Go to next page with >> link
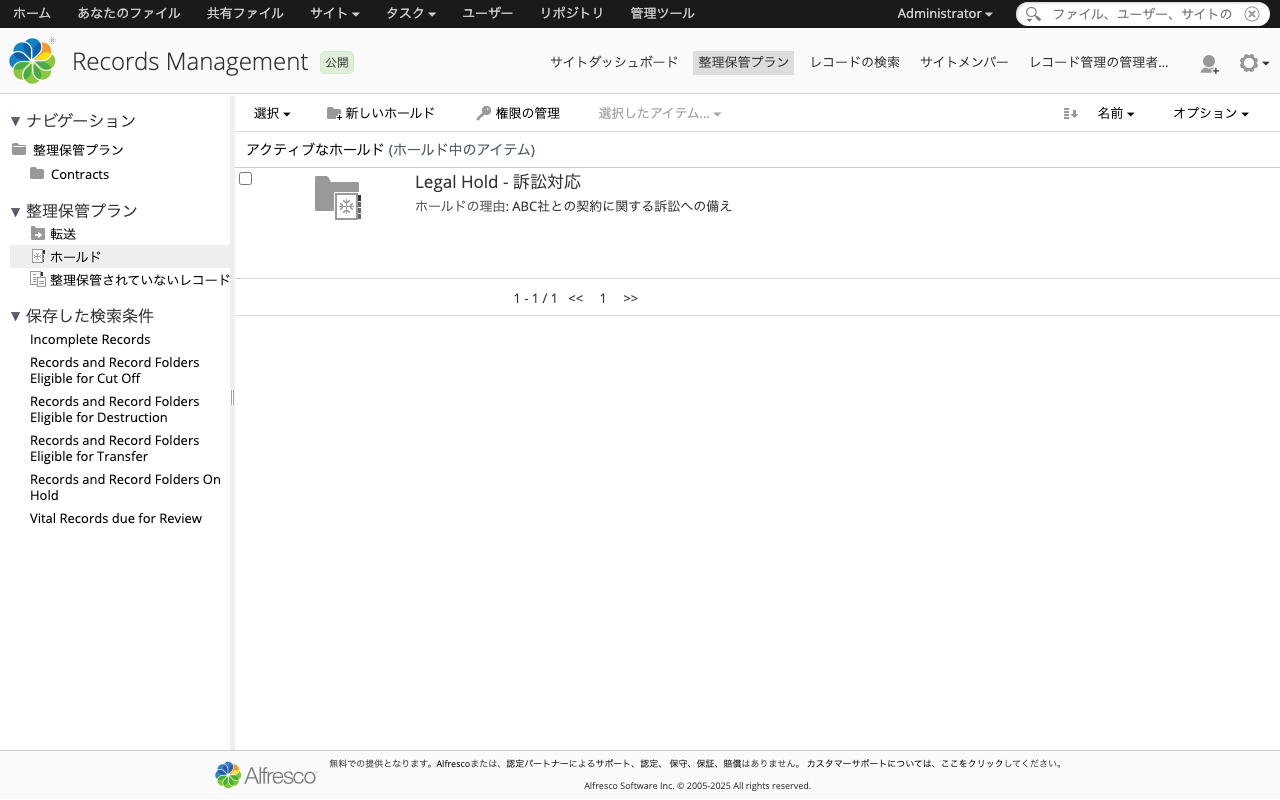 click(x=630, y=298)
